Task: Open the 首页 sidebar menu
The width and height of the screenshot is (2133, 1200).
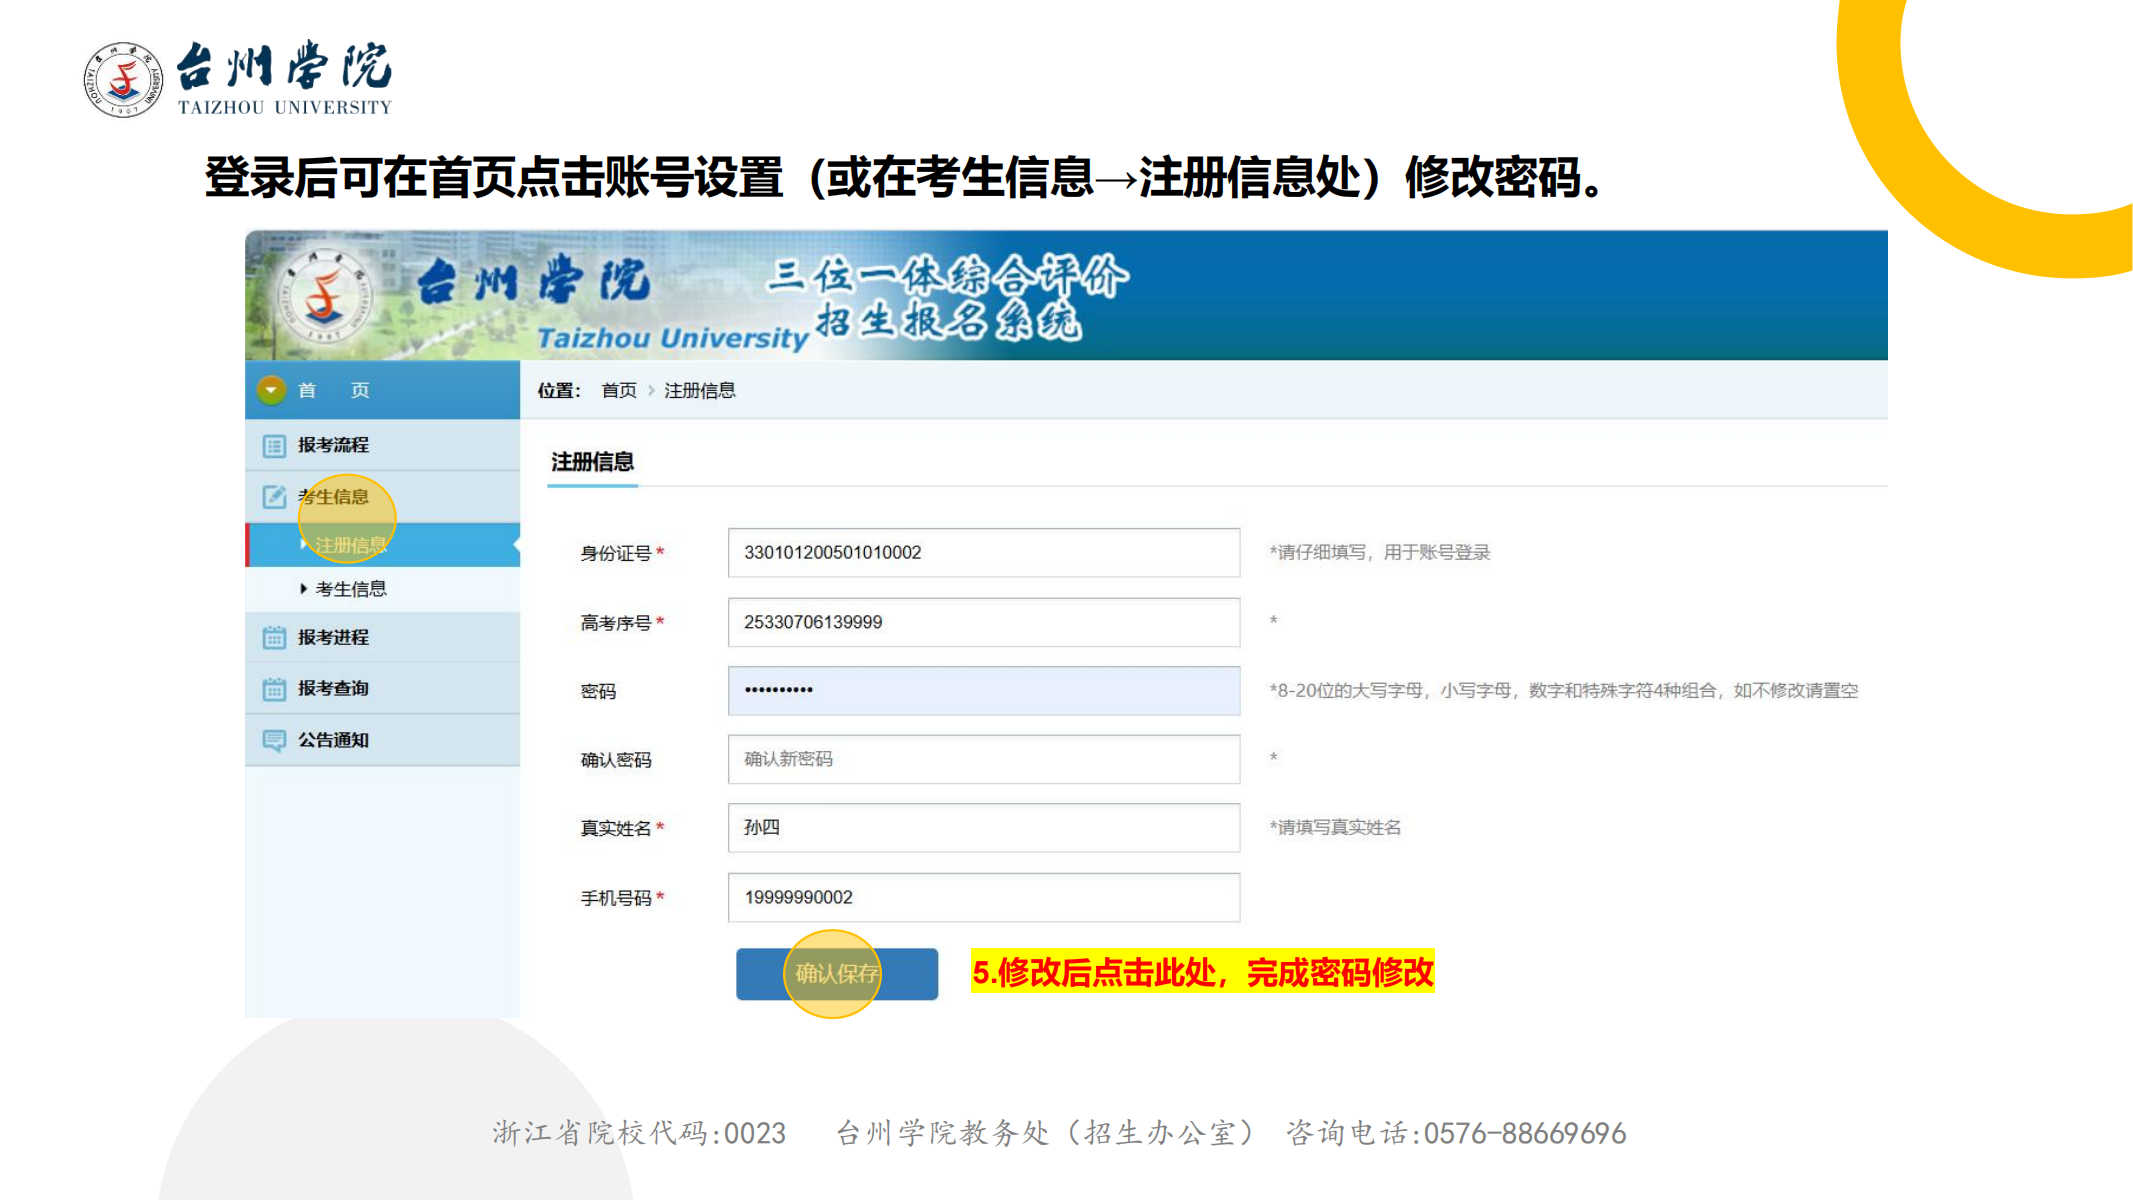Action: pos(383,390)
